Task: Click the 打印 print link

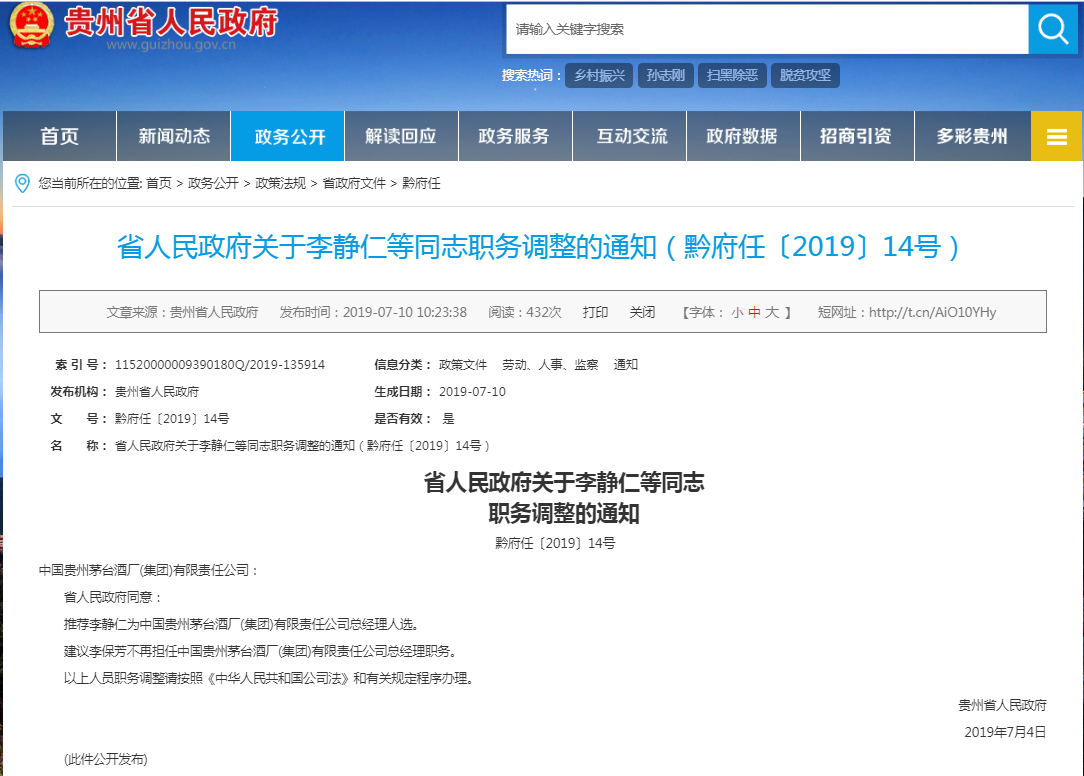Action: click(x=595, y=312)
